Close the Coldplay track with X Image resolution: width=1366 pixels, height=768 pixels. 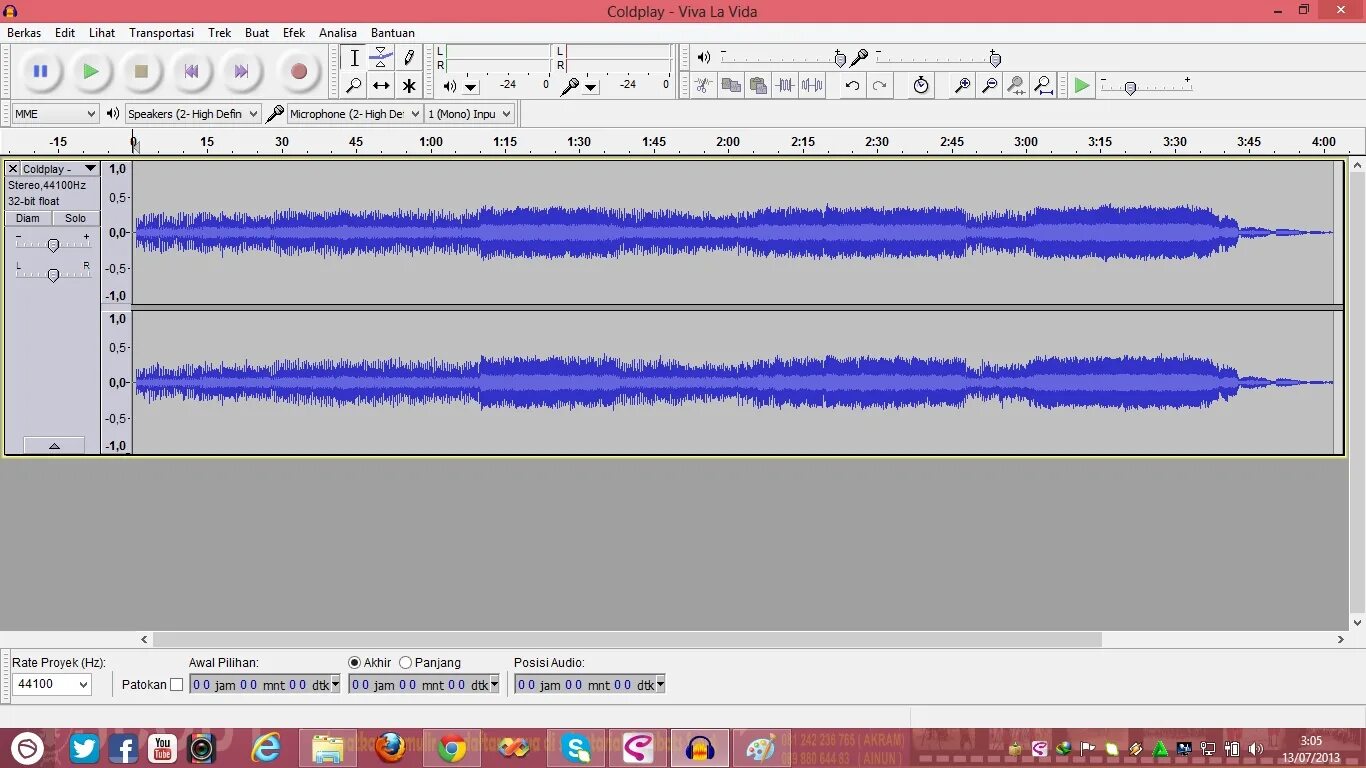(13, 169)
